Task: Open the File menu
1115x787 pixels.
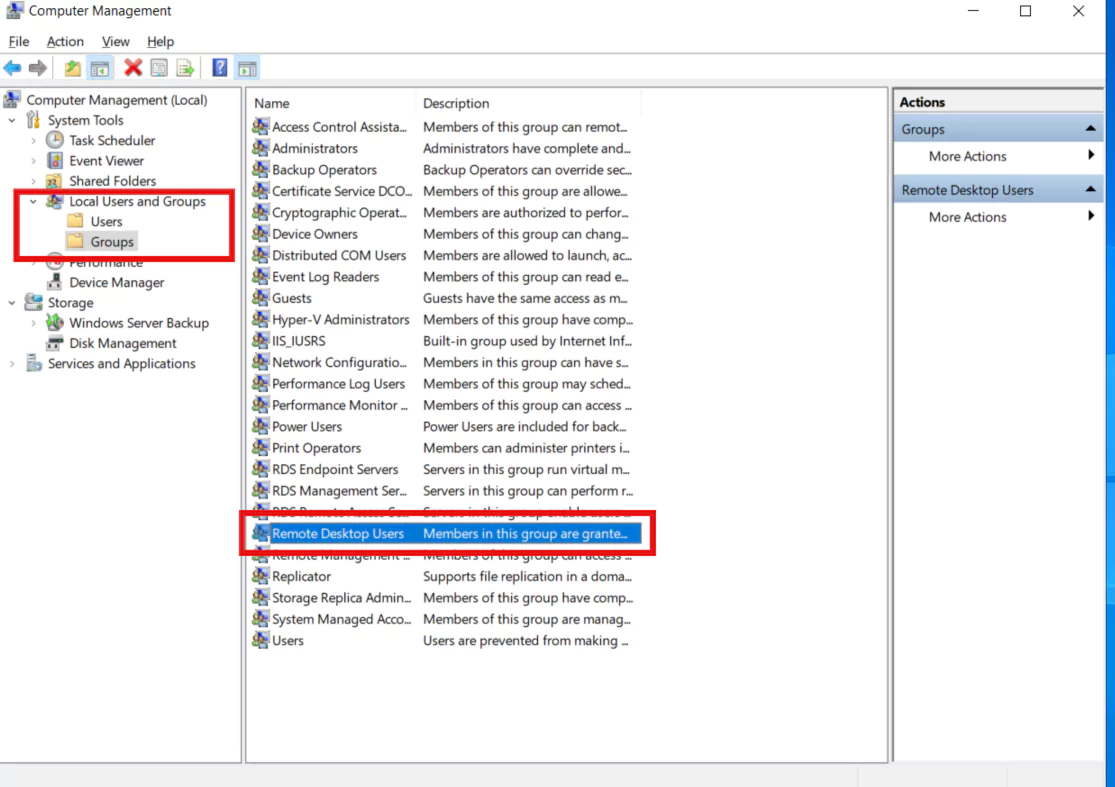Action: 18,41
